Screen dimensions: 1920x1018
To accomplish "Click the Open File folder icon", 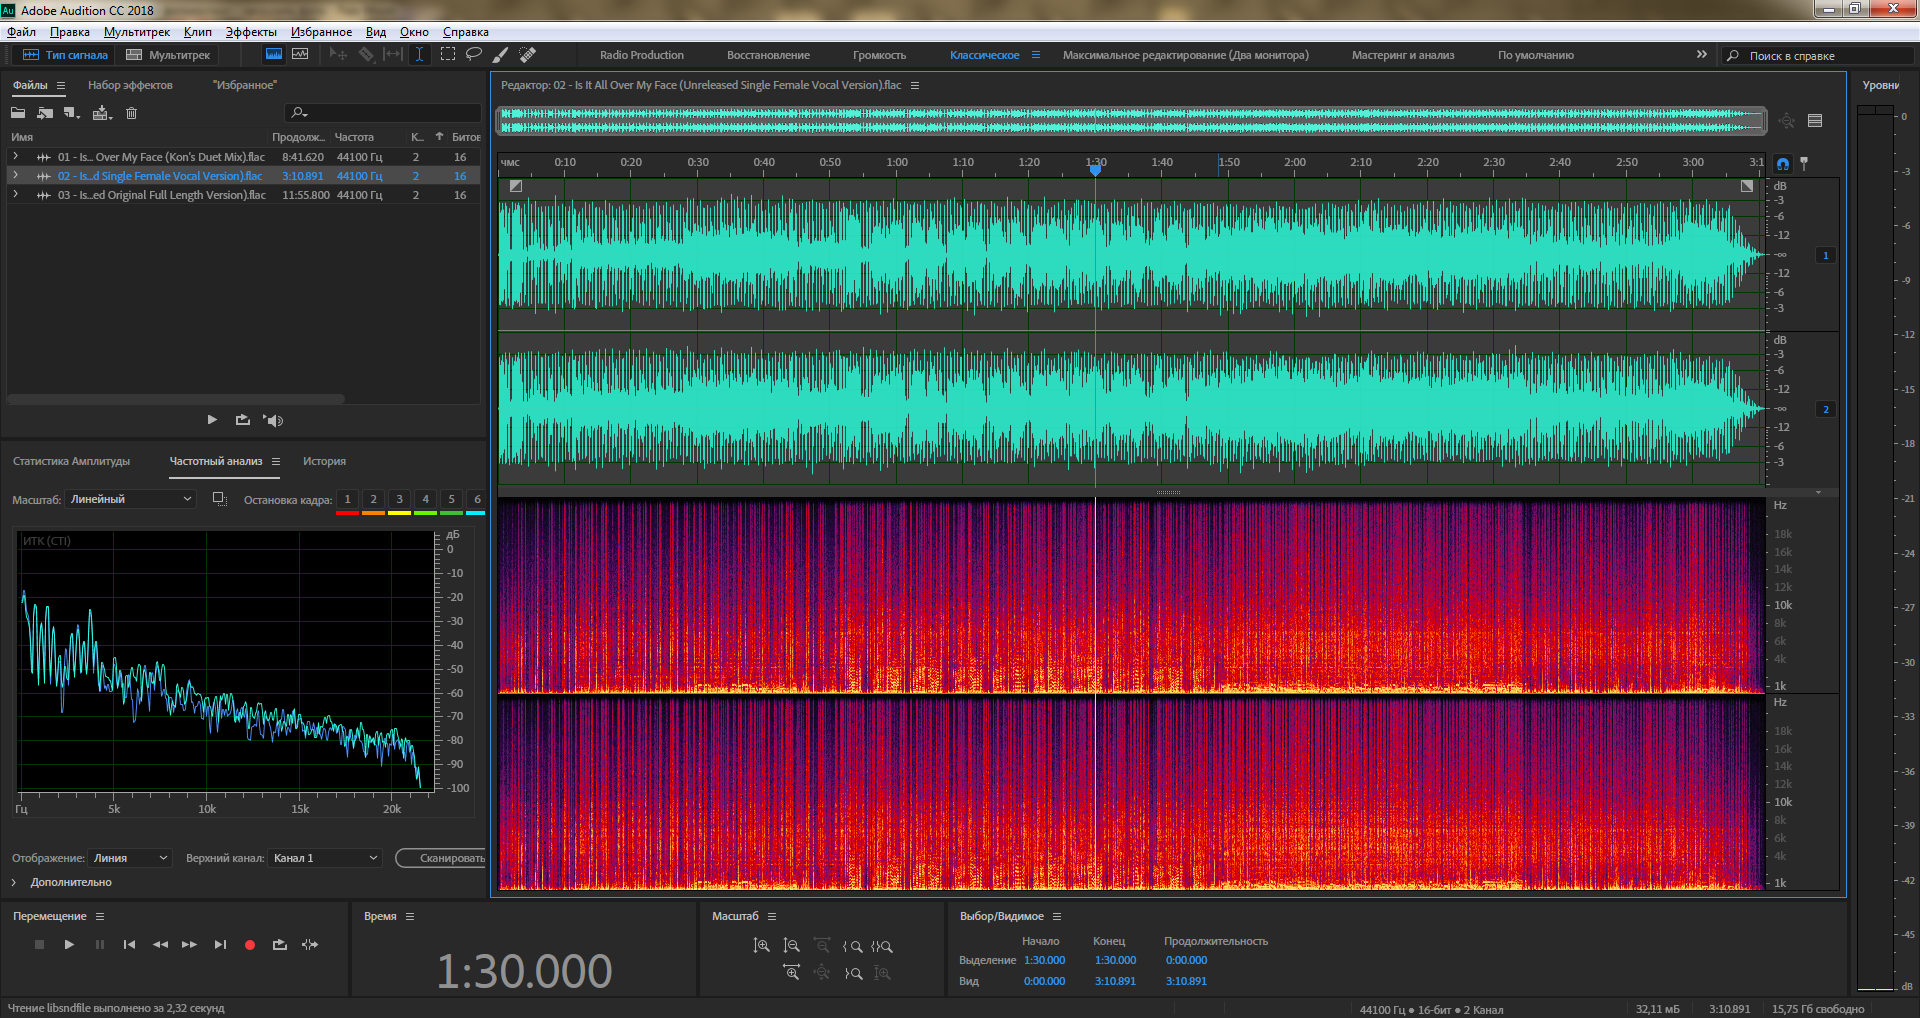I will 18,113.
